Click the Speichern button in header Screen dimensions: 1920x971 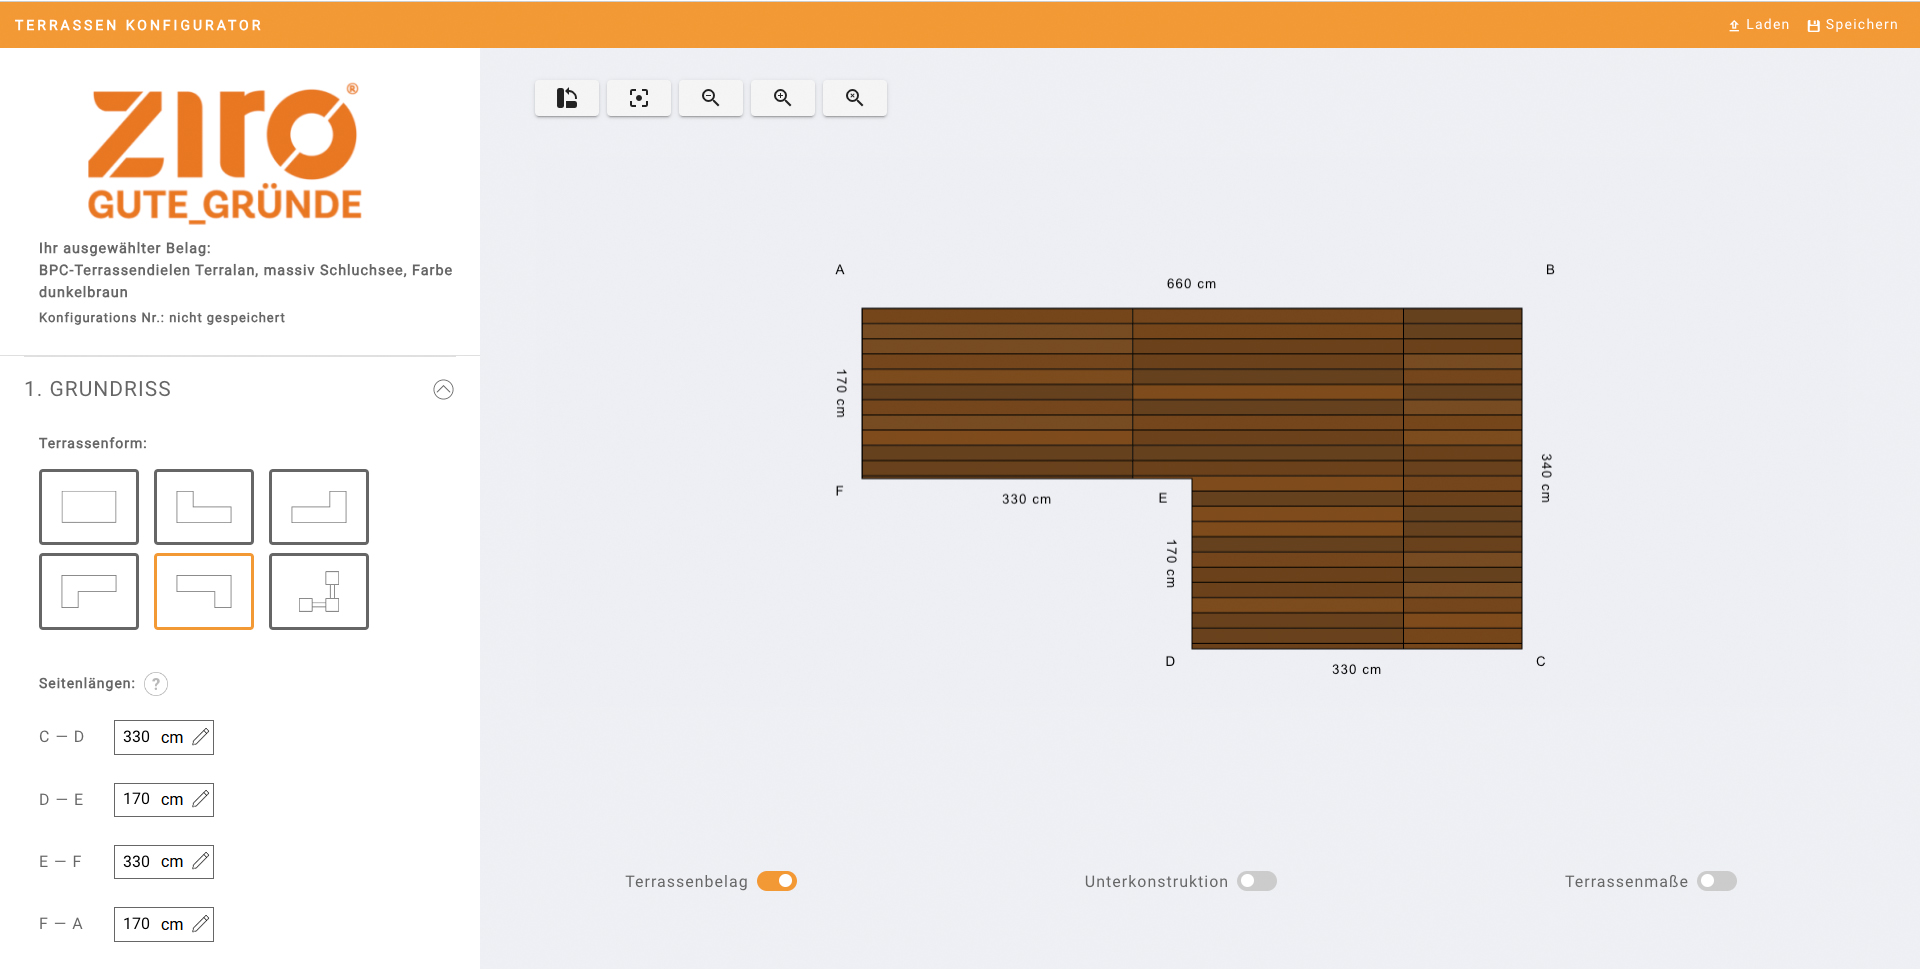(1853, 25)
